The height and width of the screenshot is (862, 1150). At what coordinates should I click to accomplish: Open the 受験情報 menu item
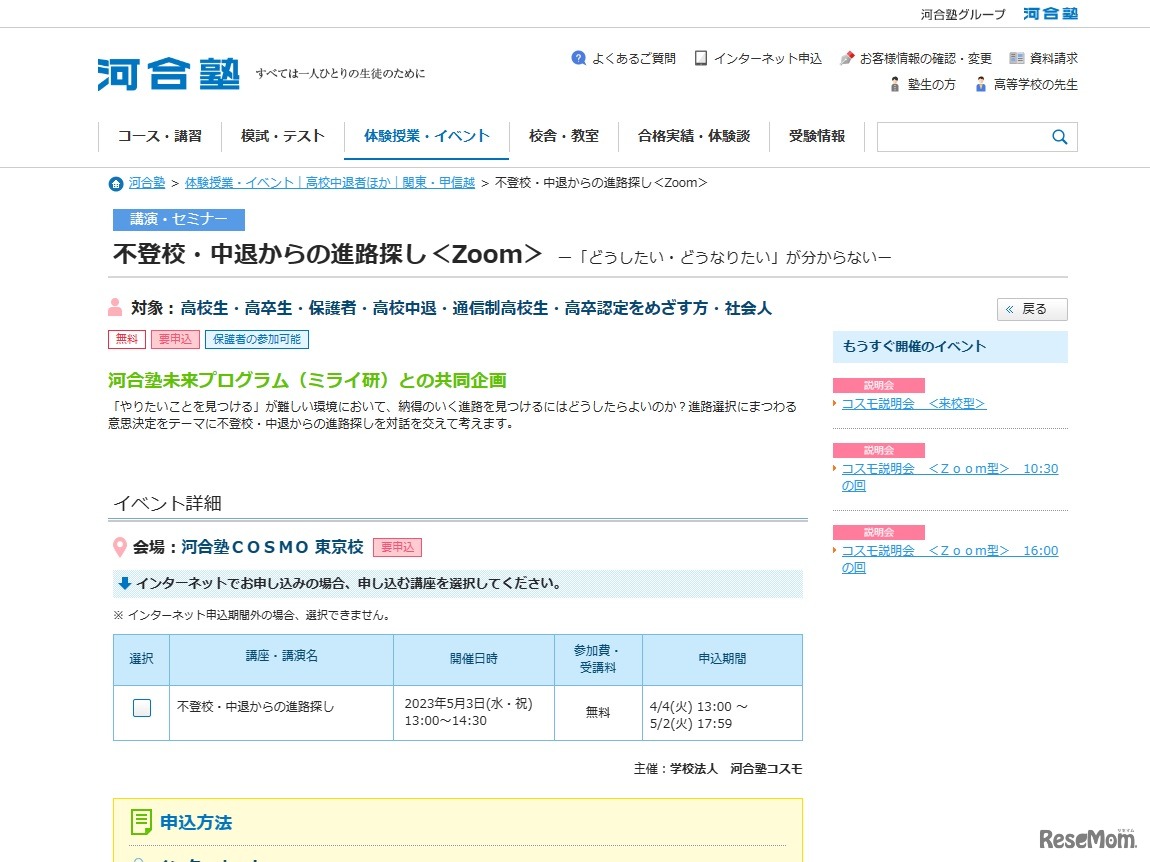click(816, 135)
